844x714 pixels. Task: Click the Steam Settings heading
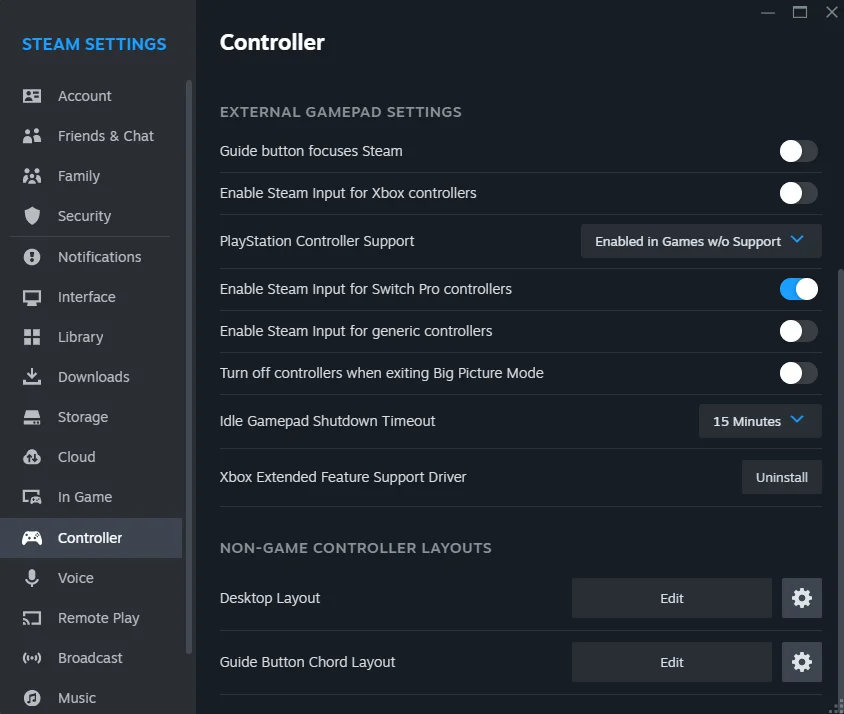coord(94,44)
